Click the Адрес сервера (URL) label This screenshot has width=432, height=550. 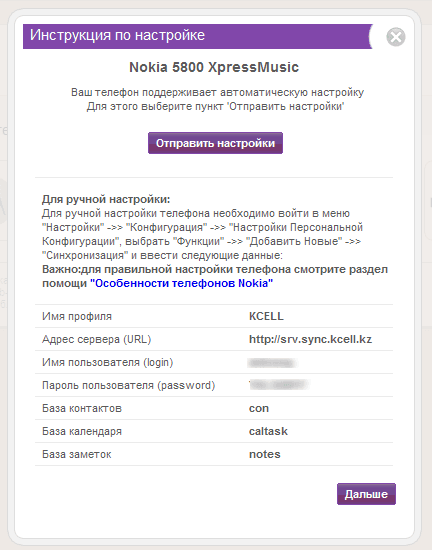pos(96,339)
